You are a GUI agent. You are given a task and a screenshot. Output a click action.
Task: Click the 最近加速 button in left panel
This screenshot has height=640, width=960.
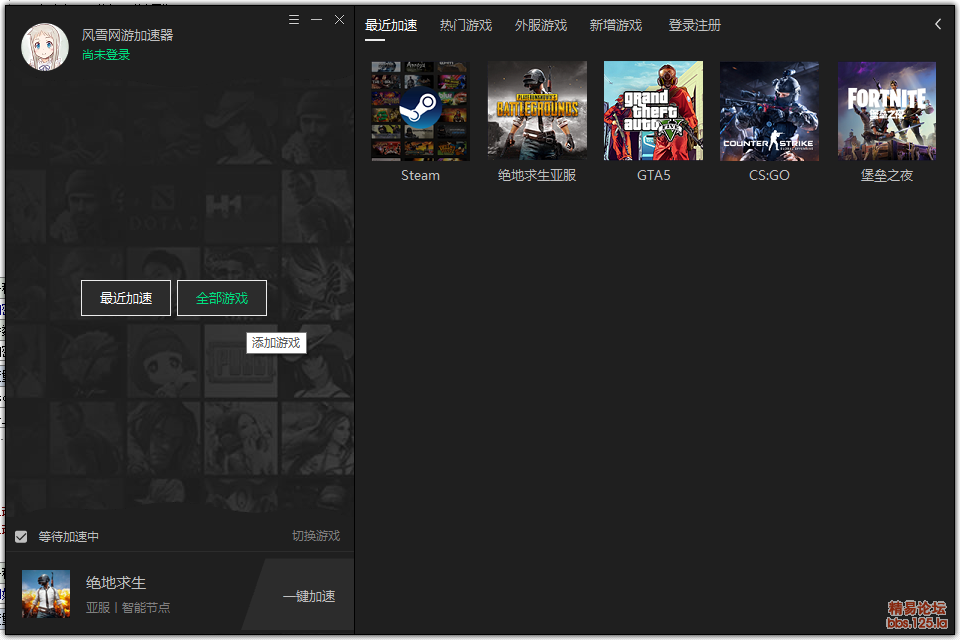(126, 298)
